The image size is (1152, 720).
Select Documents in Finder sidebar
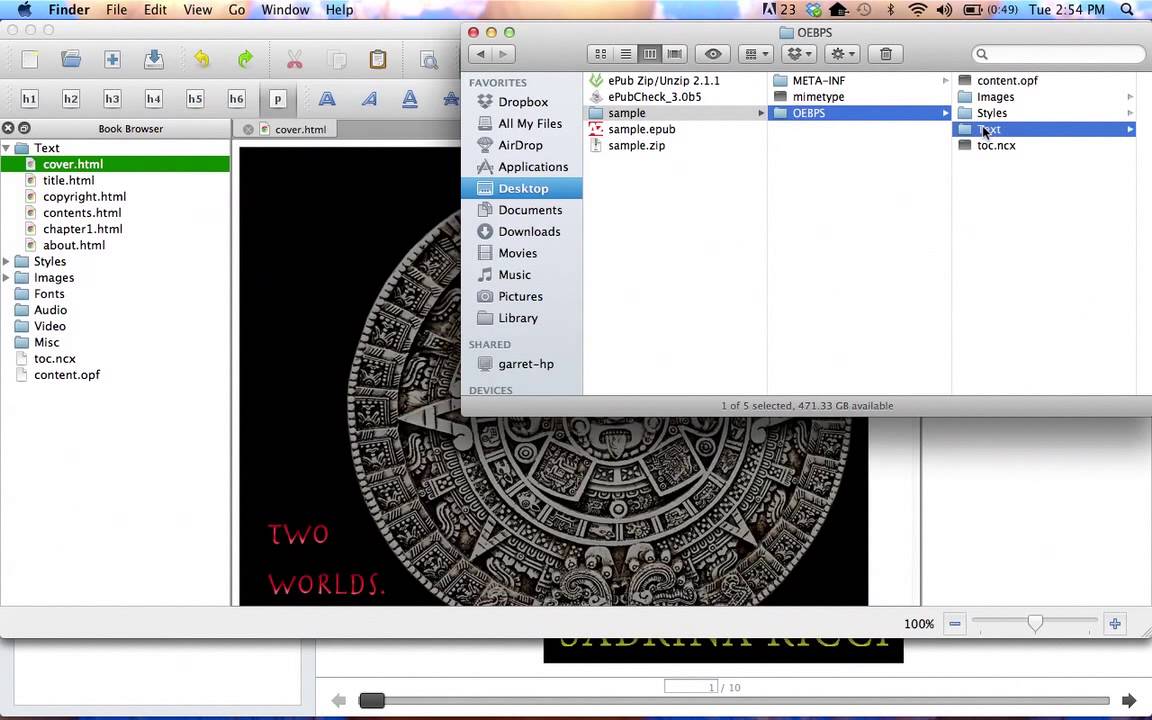(x=530, y=210)
